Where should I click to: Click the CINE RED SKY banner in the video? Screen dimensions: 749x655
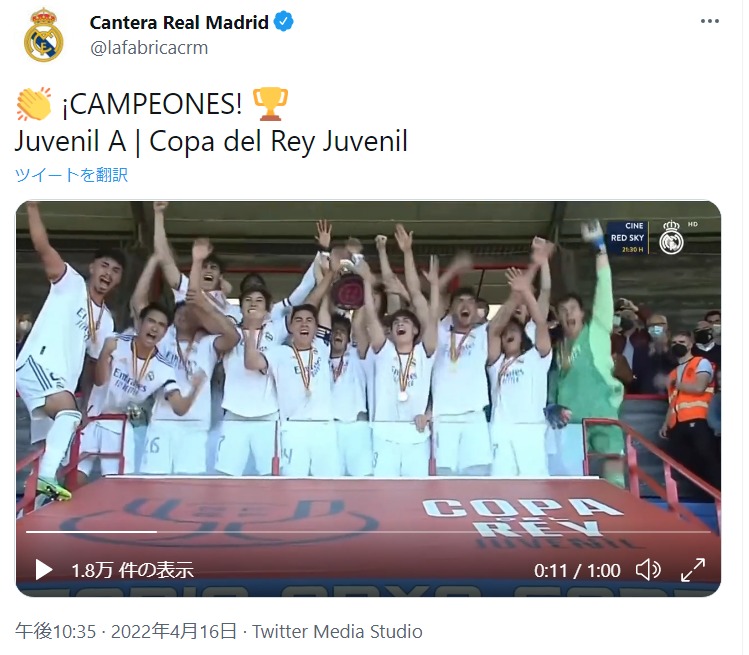(628, 237)
